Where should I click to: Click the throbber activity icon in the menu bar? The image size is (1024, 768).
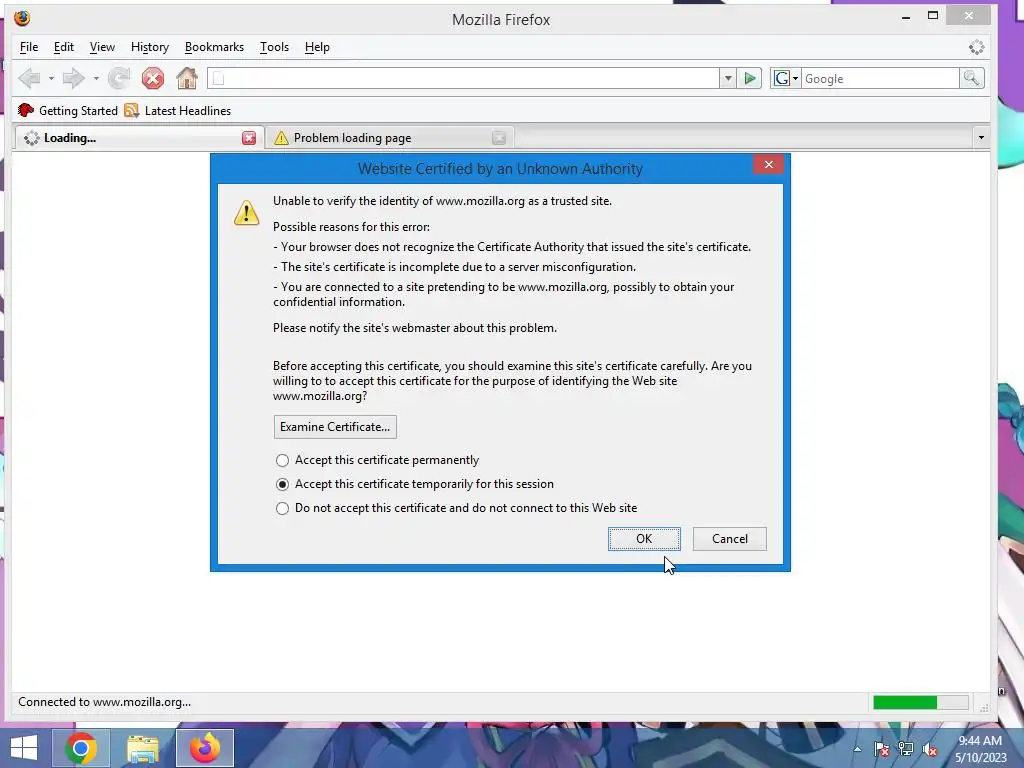pos(976,47)
